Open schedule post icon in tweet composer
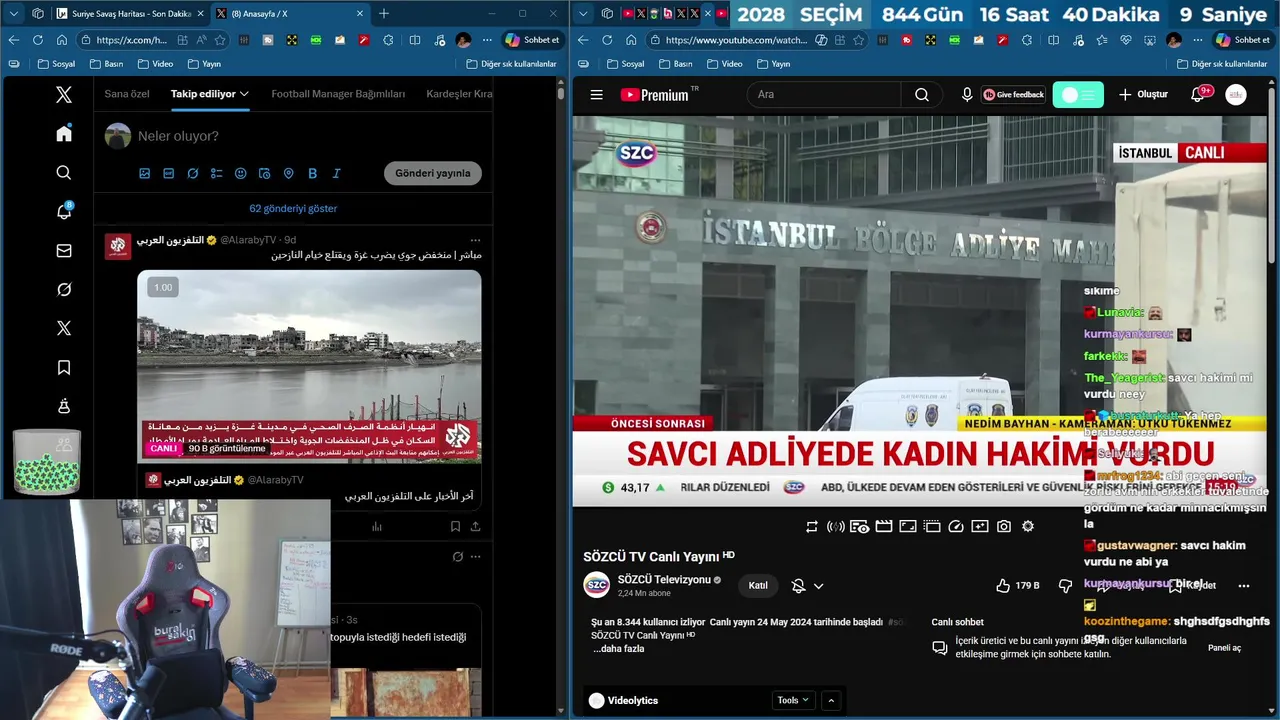 pyautogui.click(x=264, y=173)
